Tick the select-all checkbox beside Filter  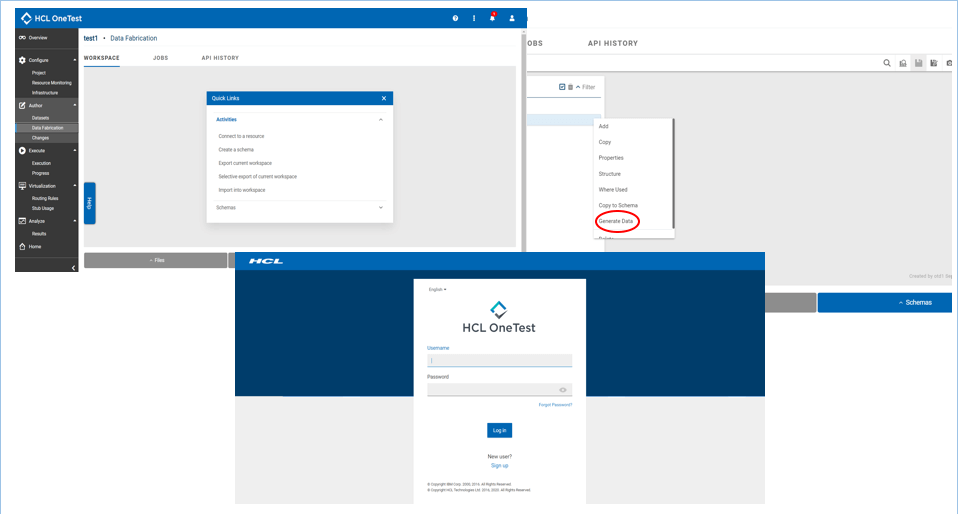[x=562, y=87]
